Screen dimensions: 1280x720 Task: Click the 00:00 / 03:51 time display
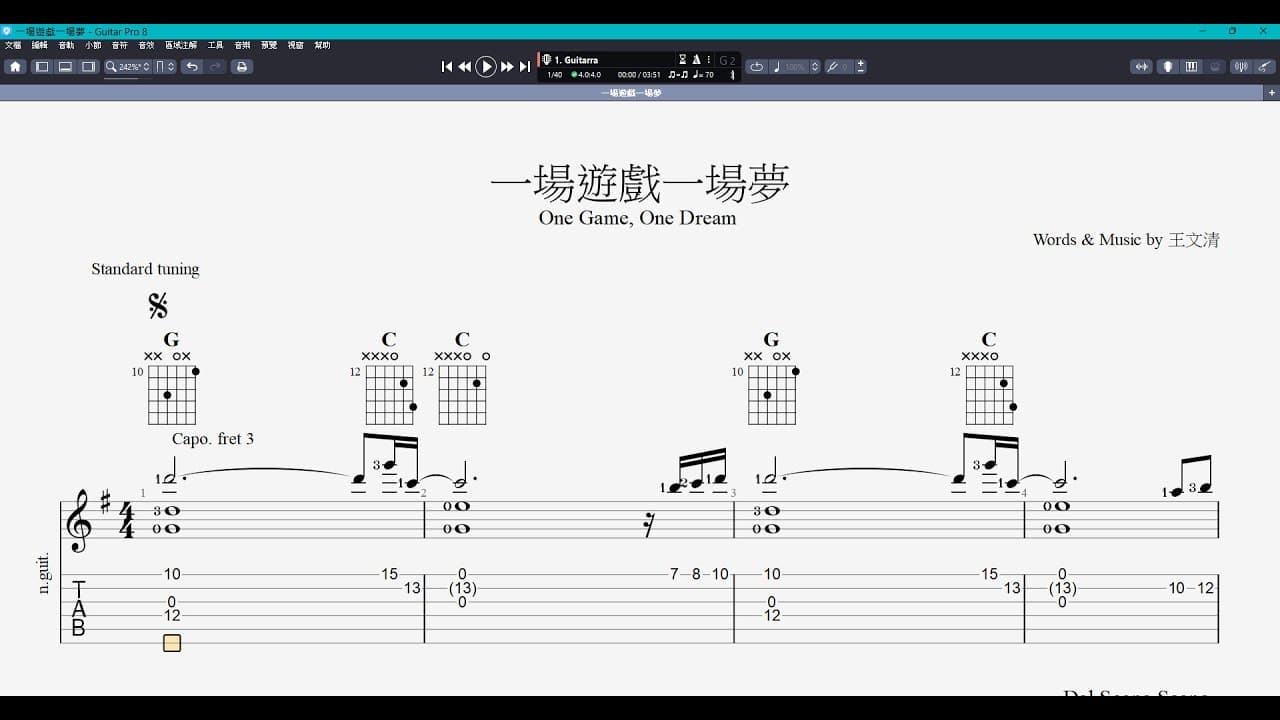point(639,75)
